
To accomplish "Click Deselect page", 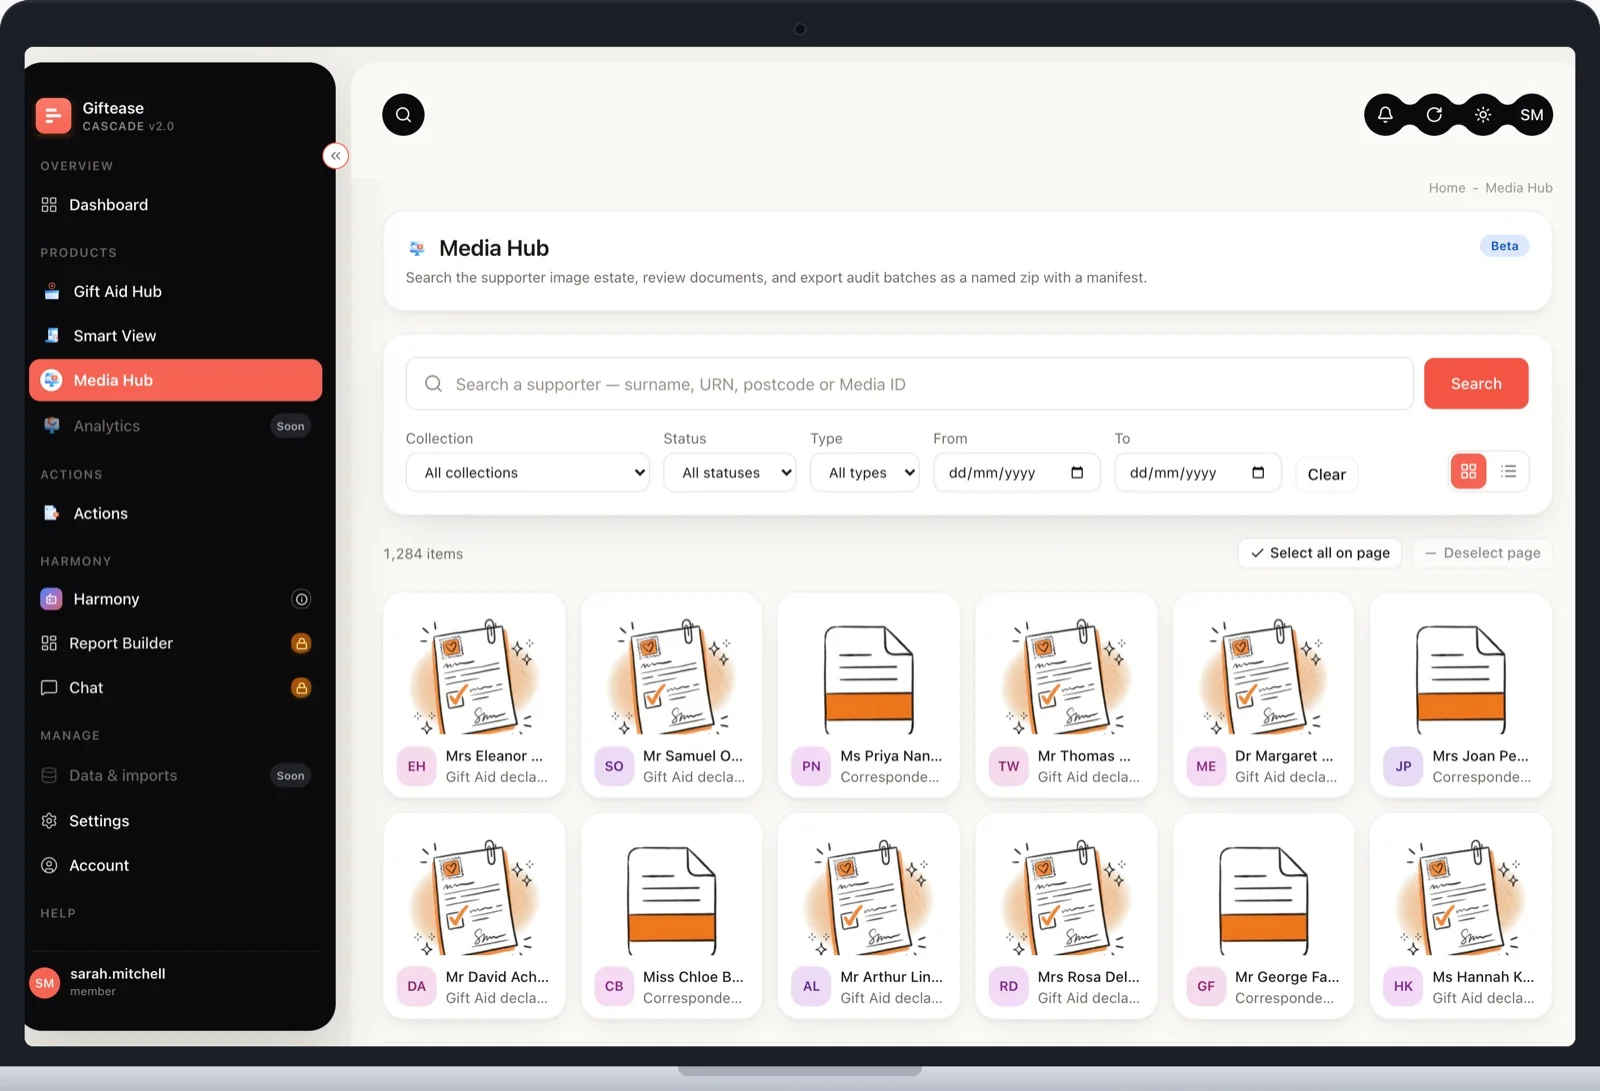I will [x=1482, y=553].
